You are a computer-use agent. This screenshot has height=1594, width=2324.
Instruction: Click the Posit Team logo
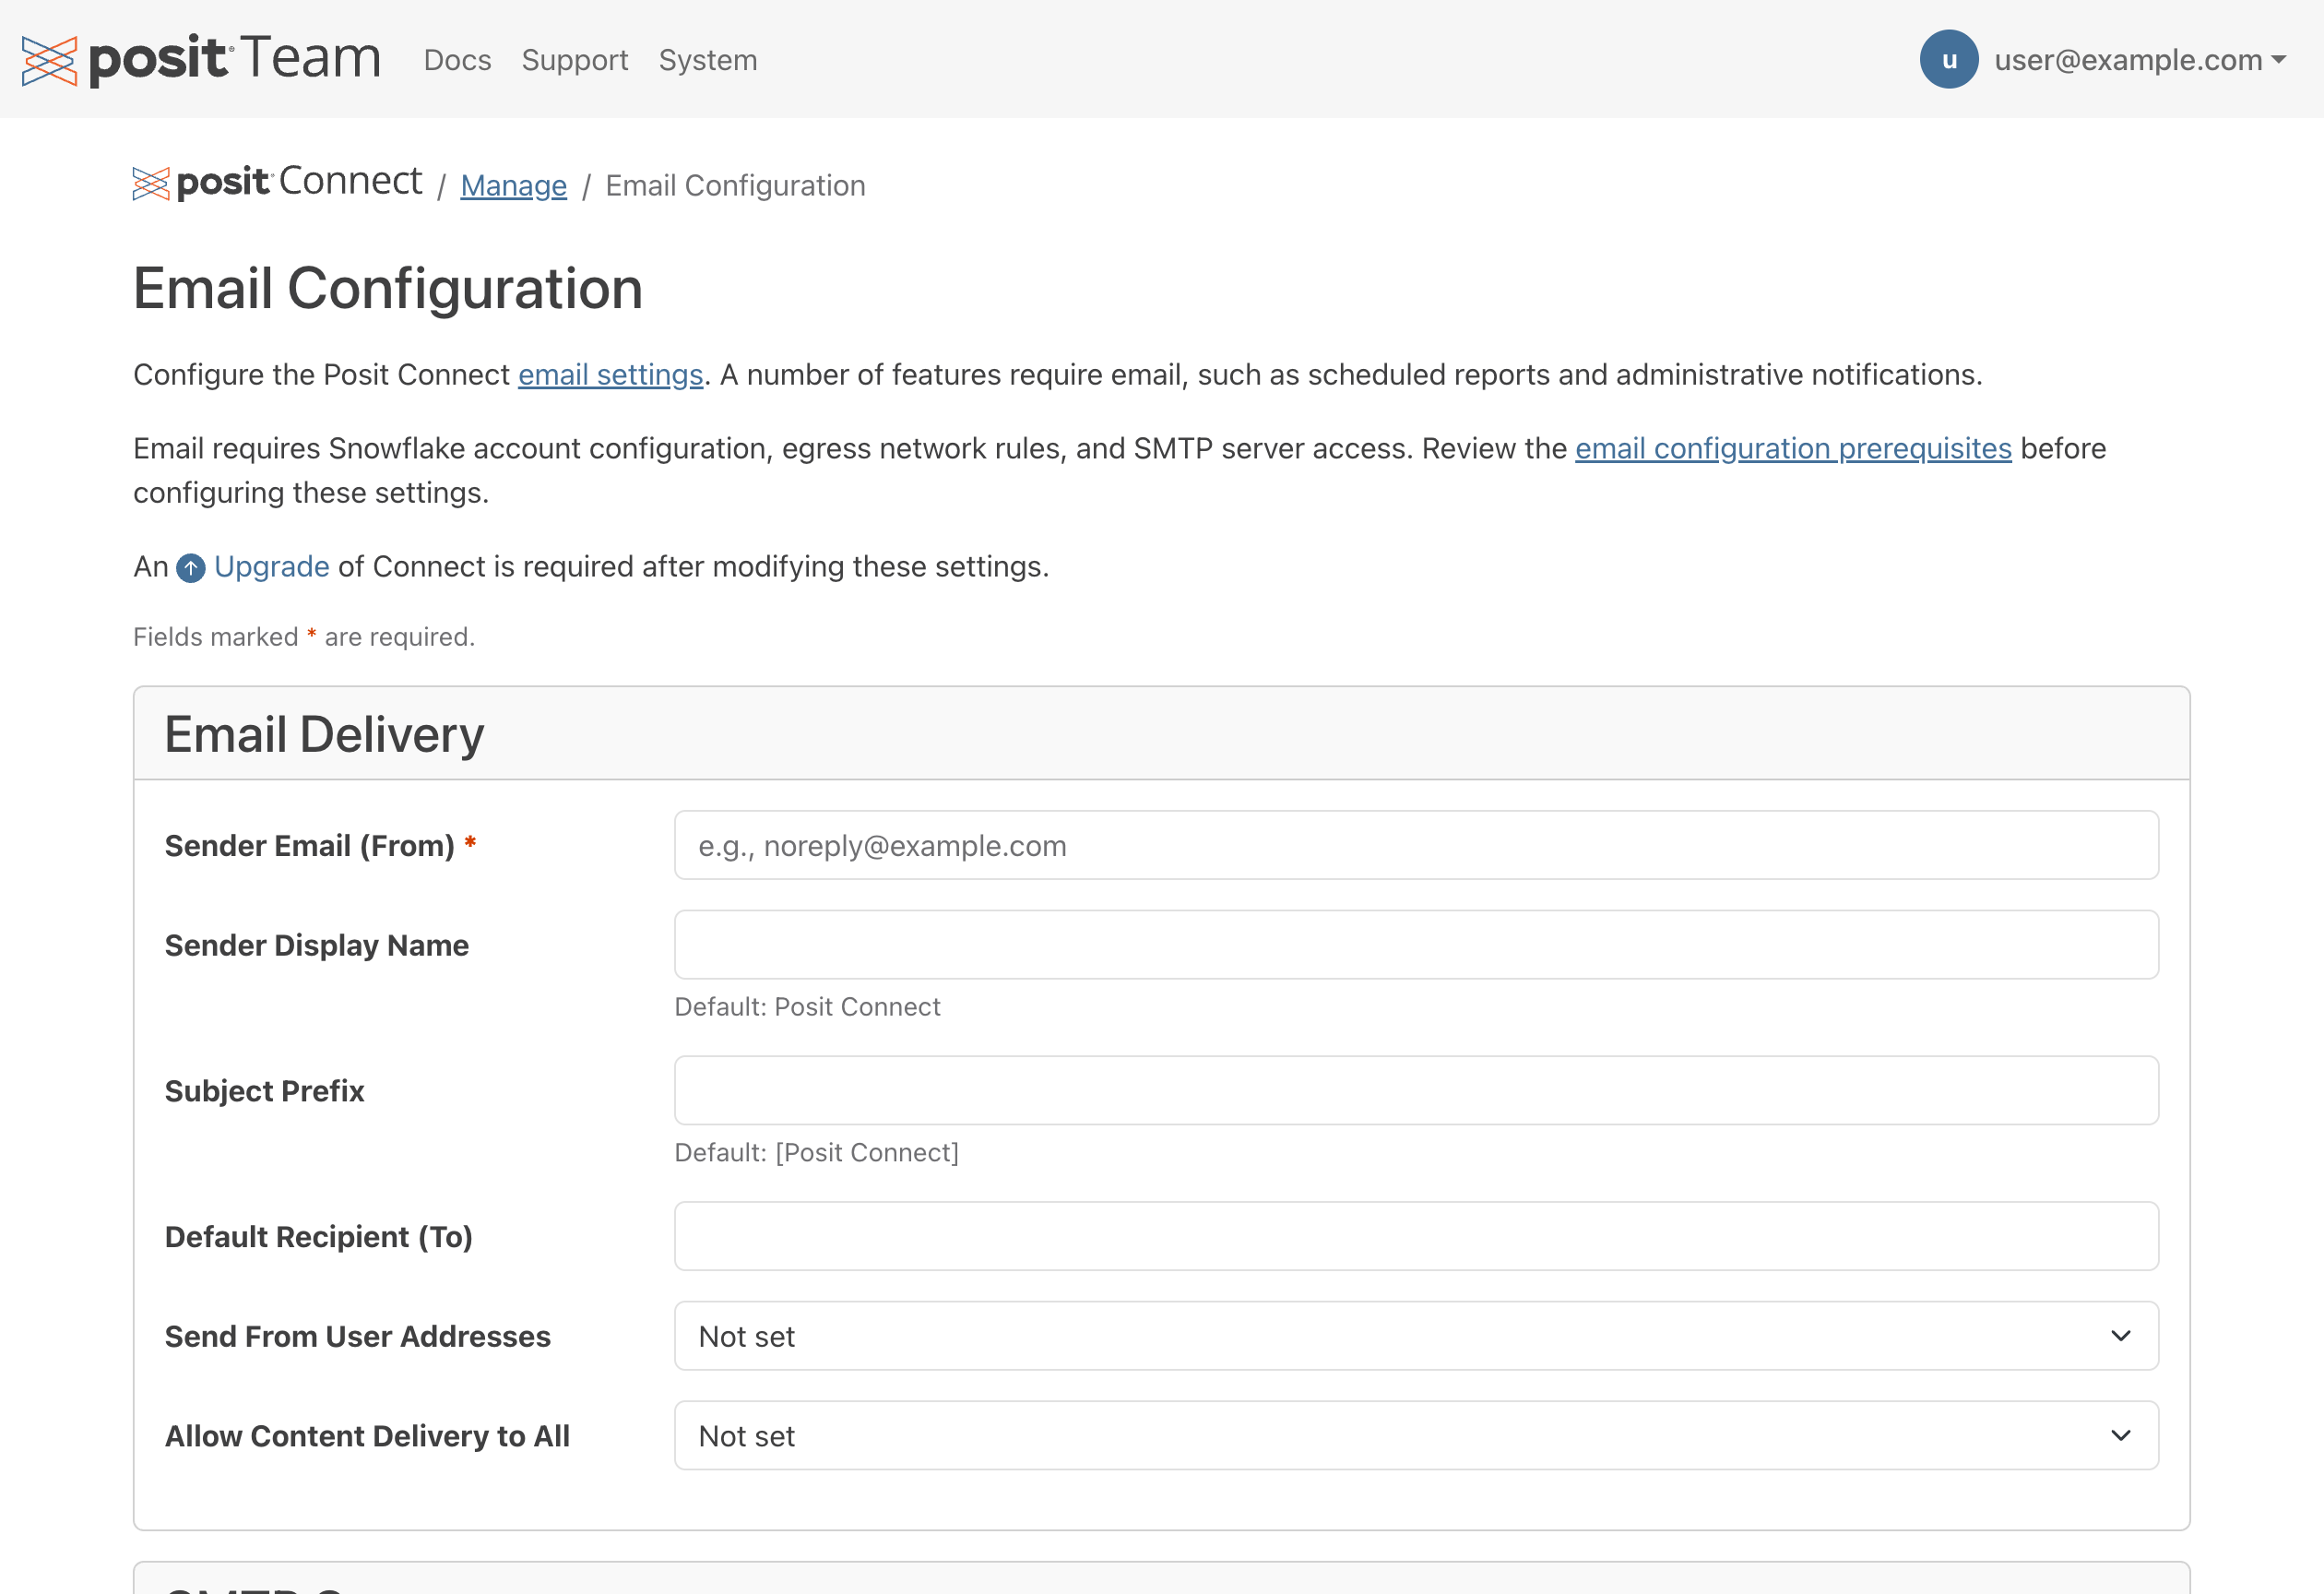point(201,59)
